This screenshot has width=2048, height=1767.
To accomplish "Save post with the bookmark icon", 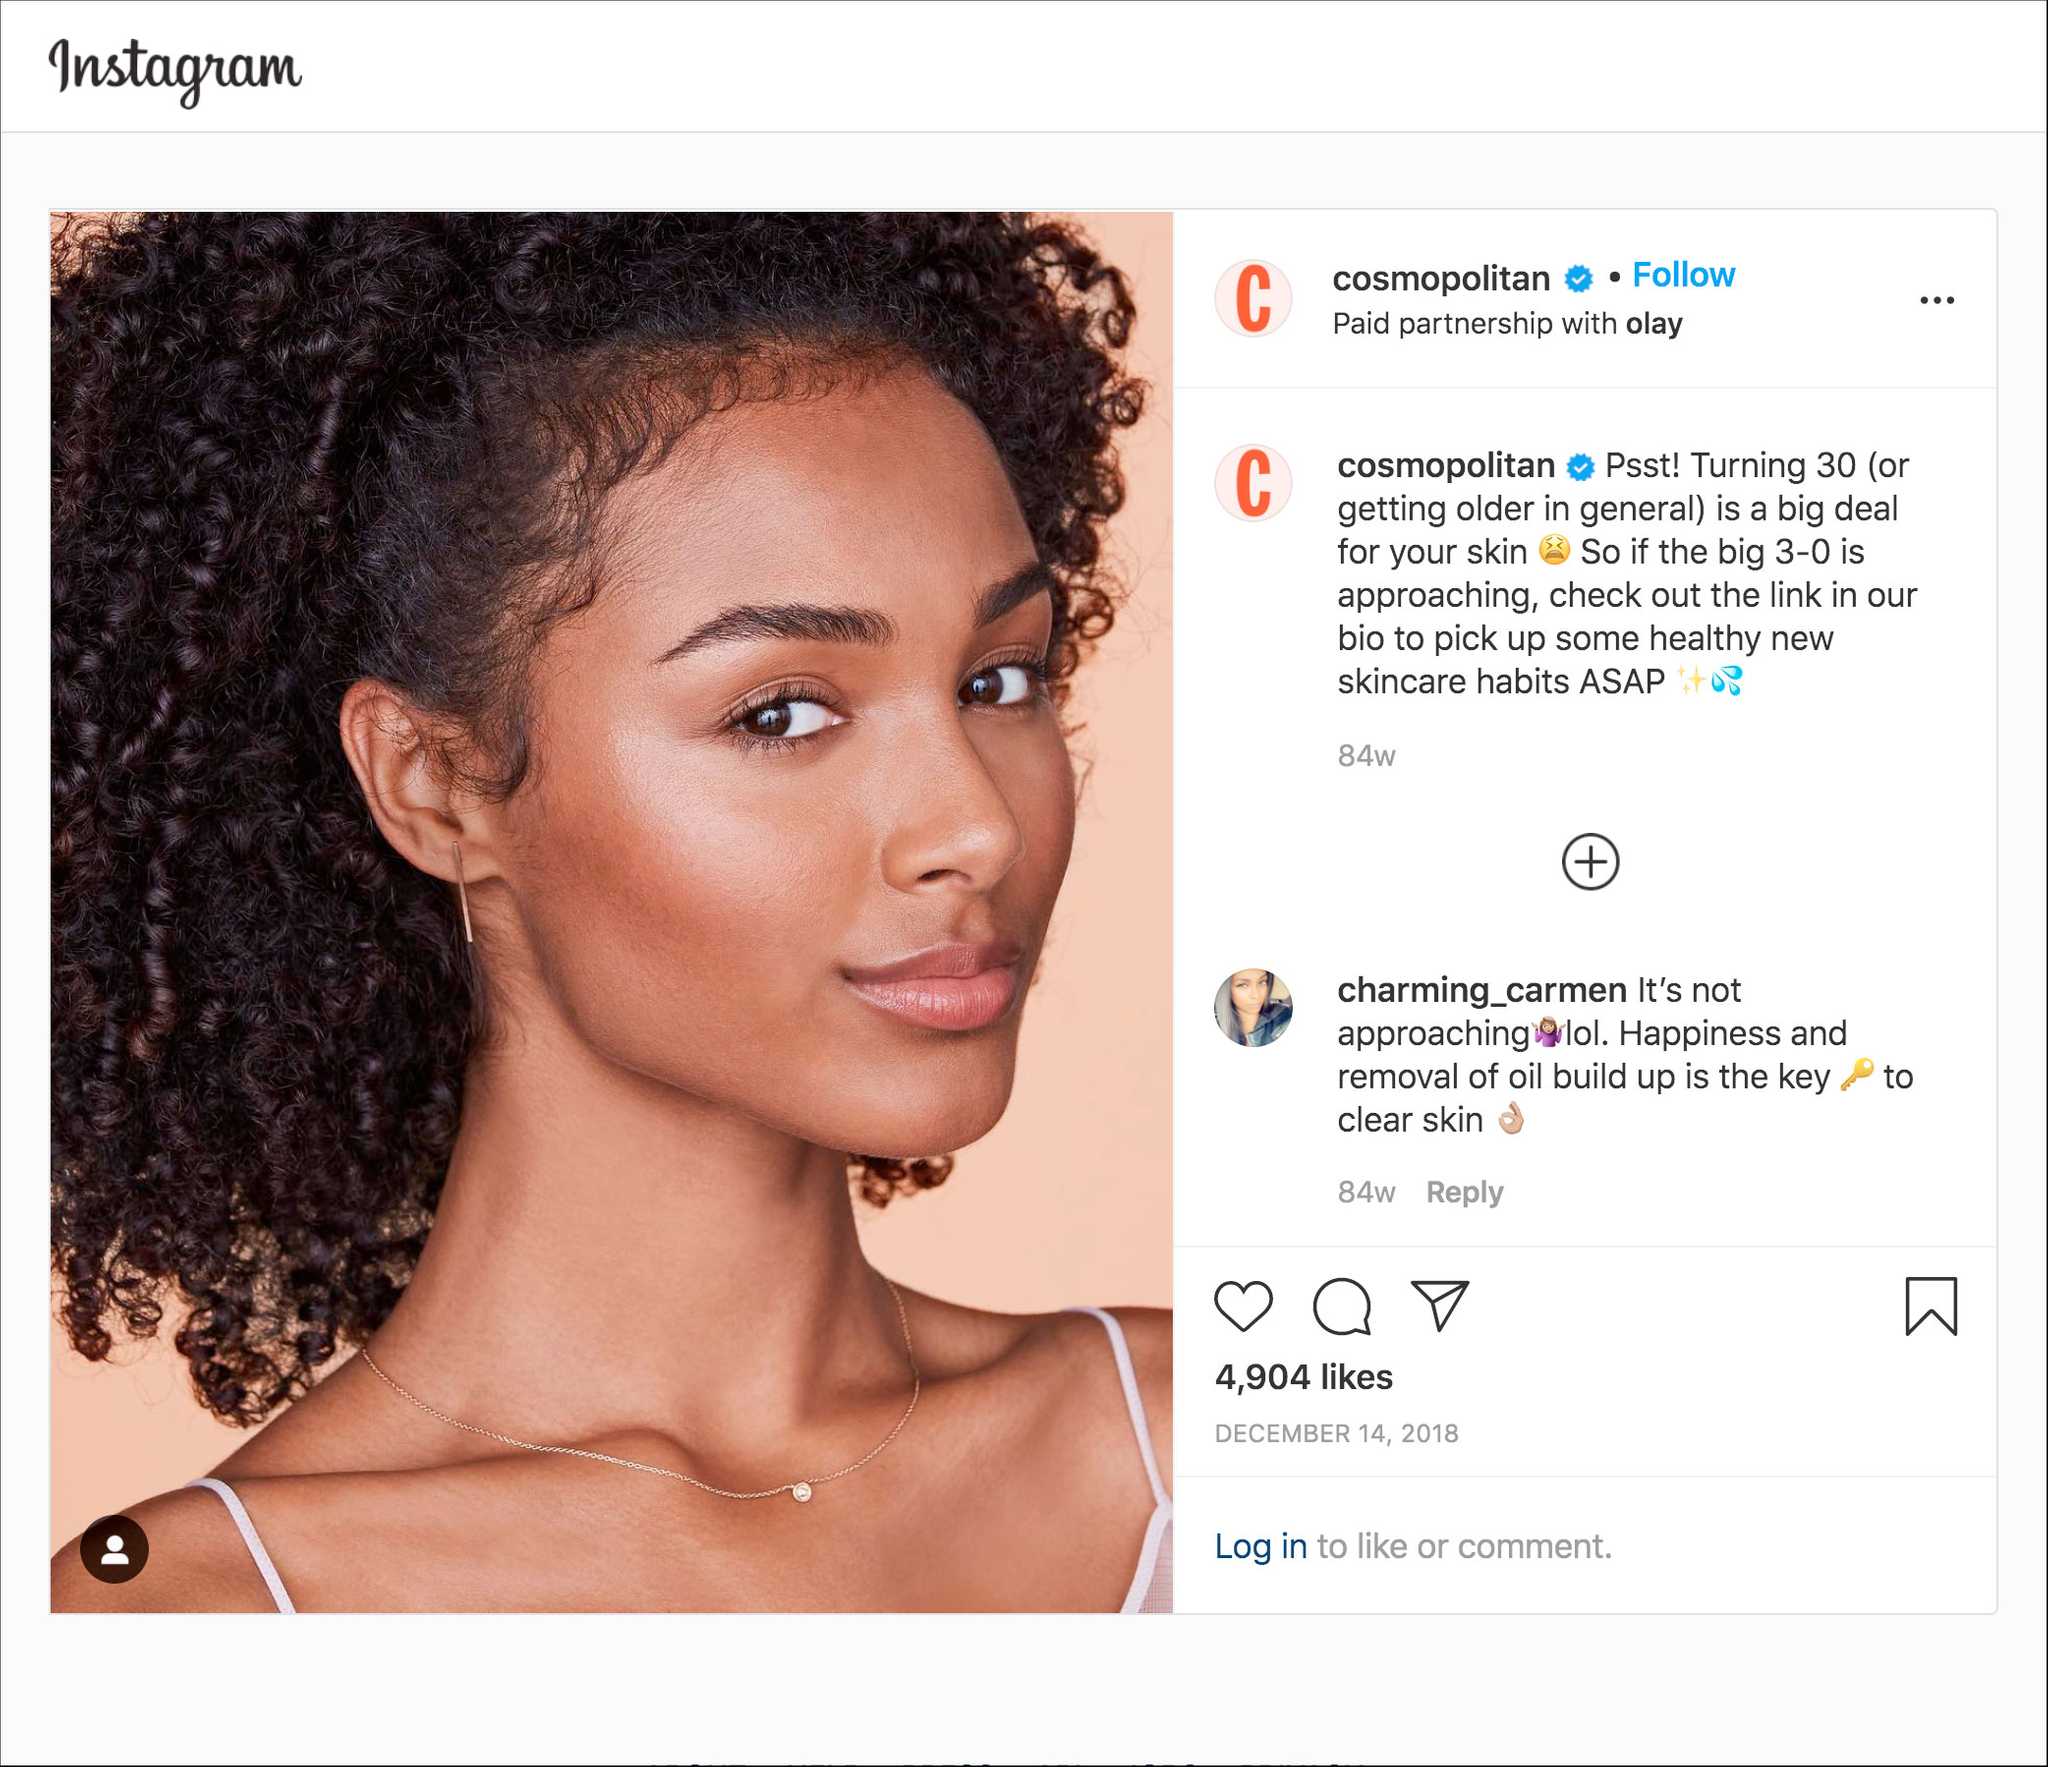I will pos(1931,1306).
